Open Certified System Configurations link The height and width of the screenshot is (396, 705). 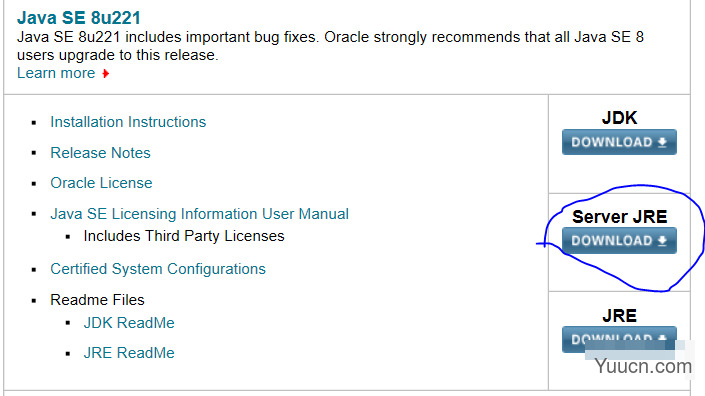158,269
